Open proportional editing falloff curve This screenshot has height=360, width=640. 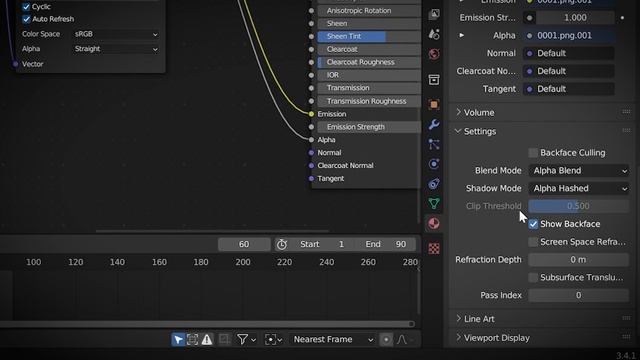[405, 339]
